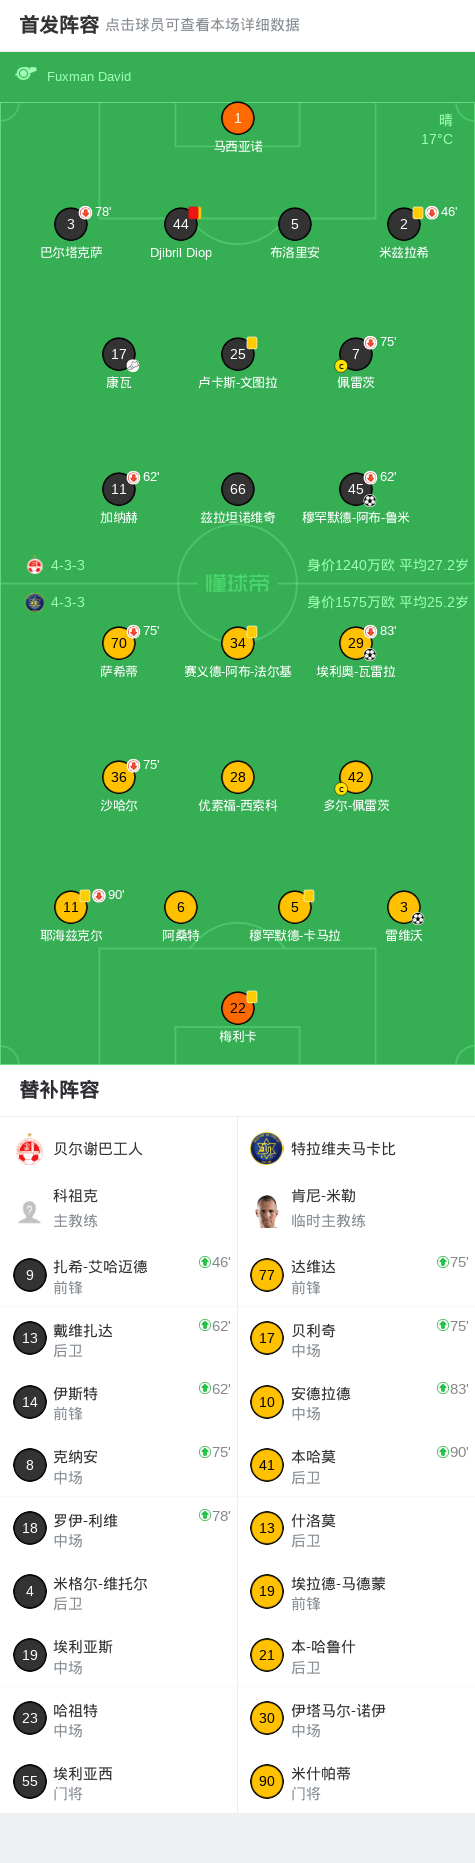The width and height of the screenshot is (475, 1863).
Task: Select 耶海兹克尔 number 11 yellow player badge
Action: [71, 908]
